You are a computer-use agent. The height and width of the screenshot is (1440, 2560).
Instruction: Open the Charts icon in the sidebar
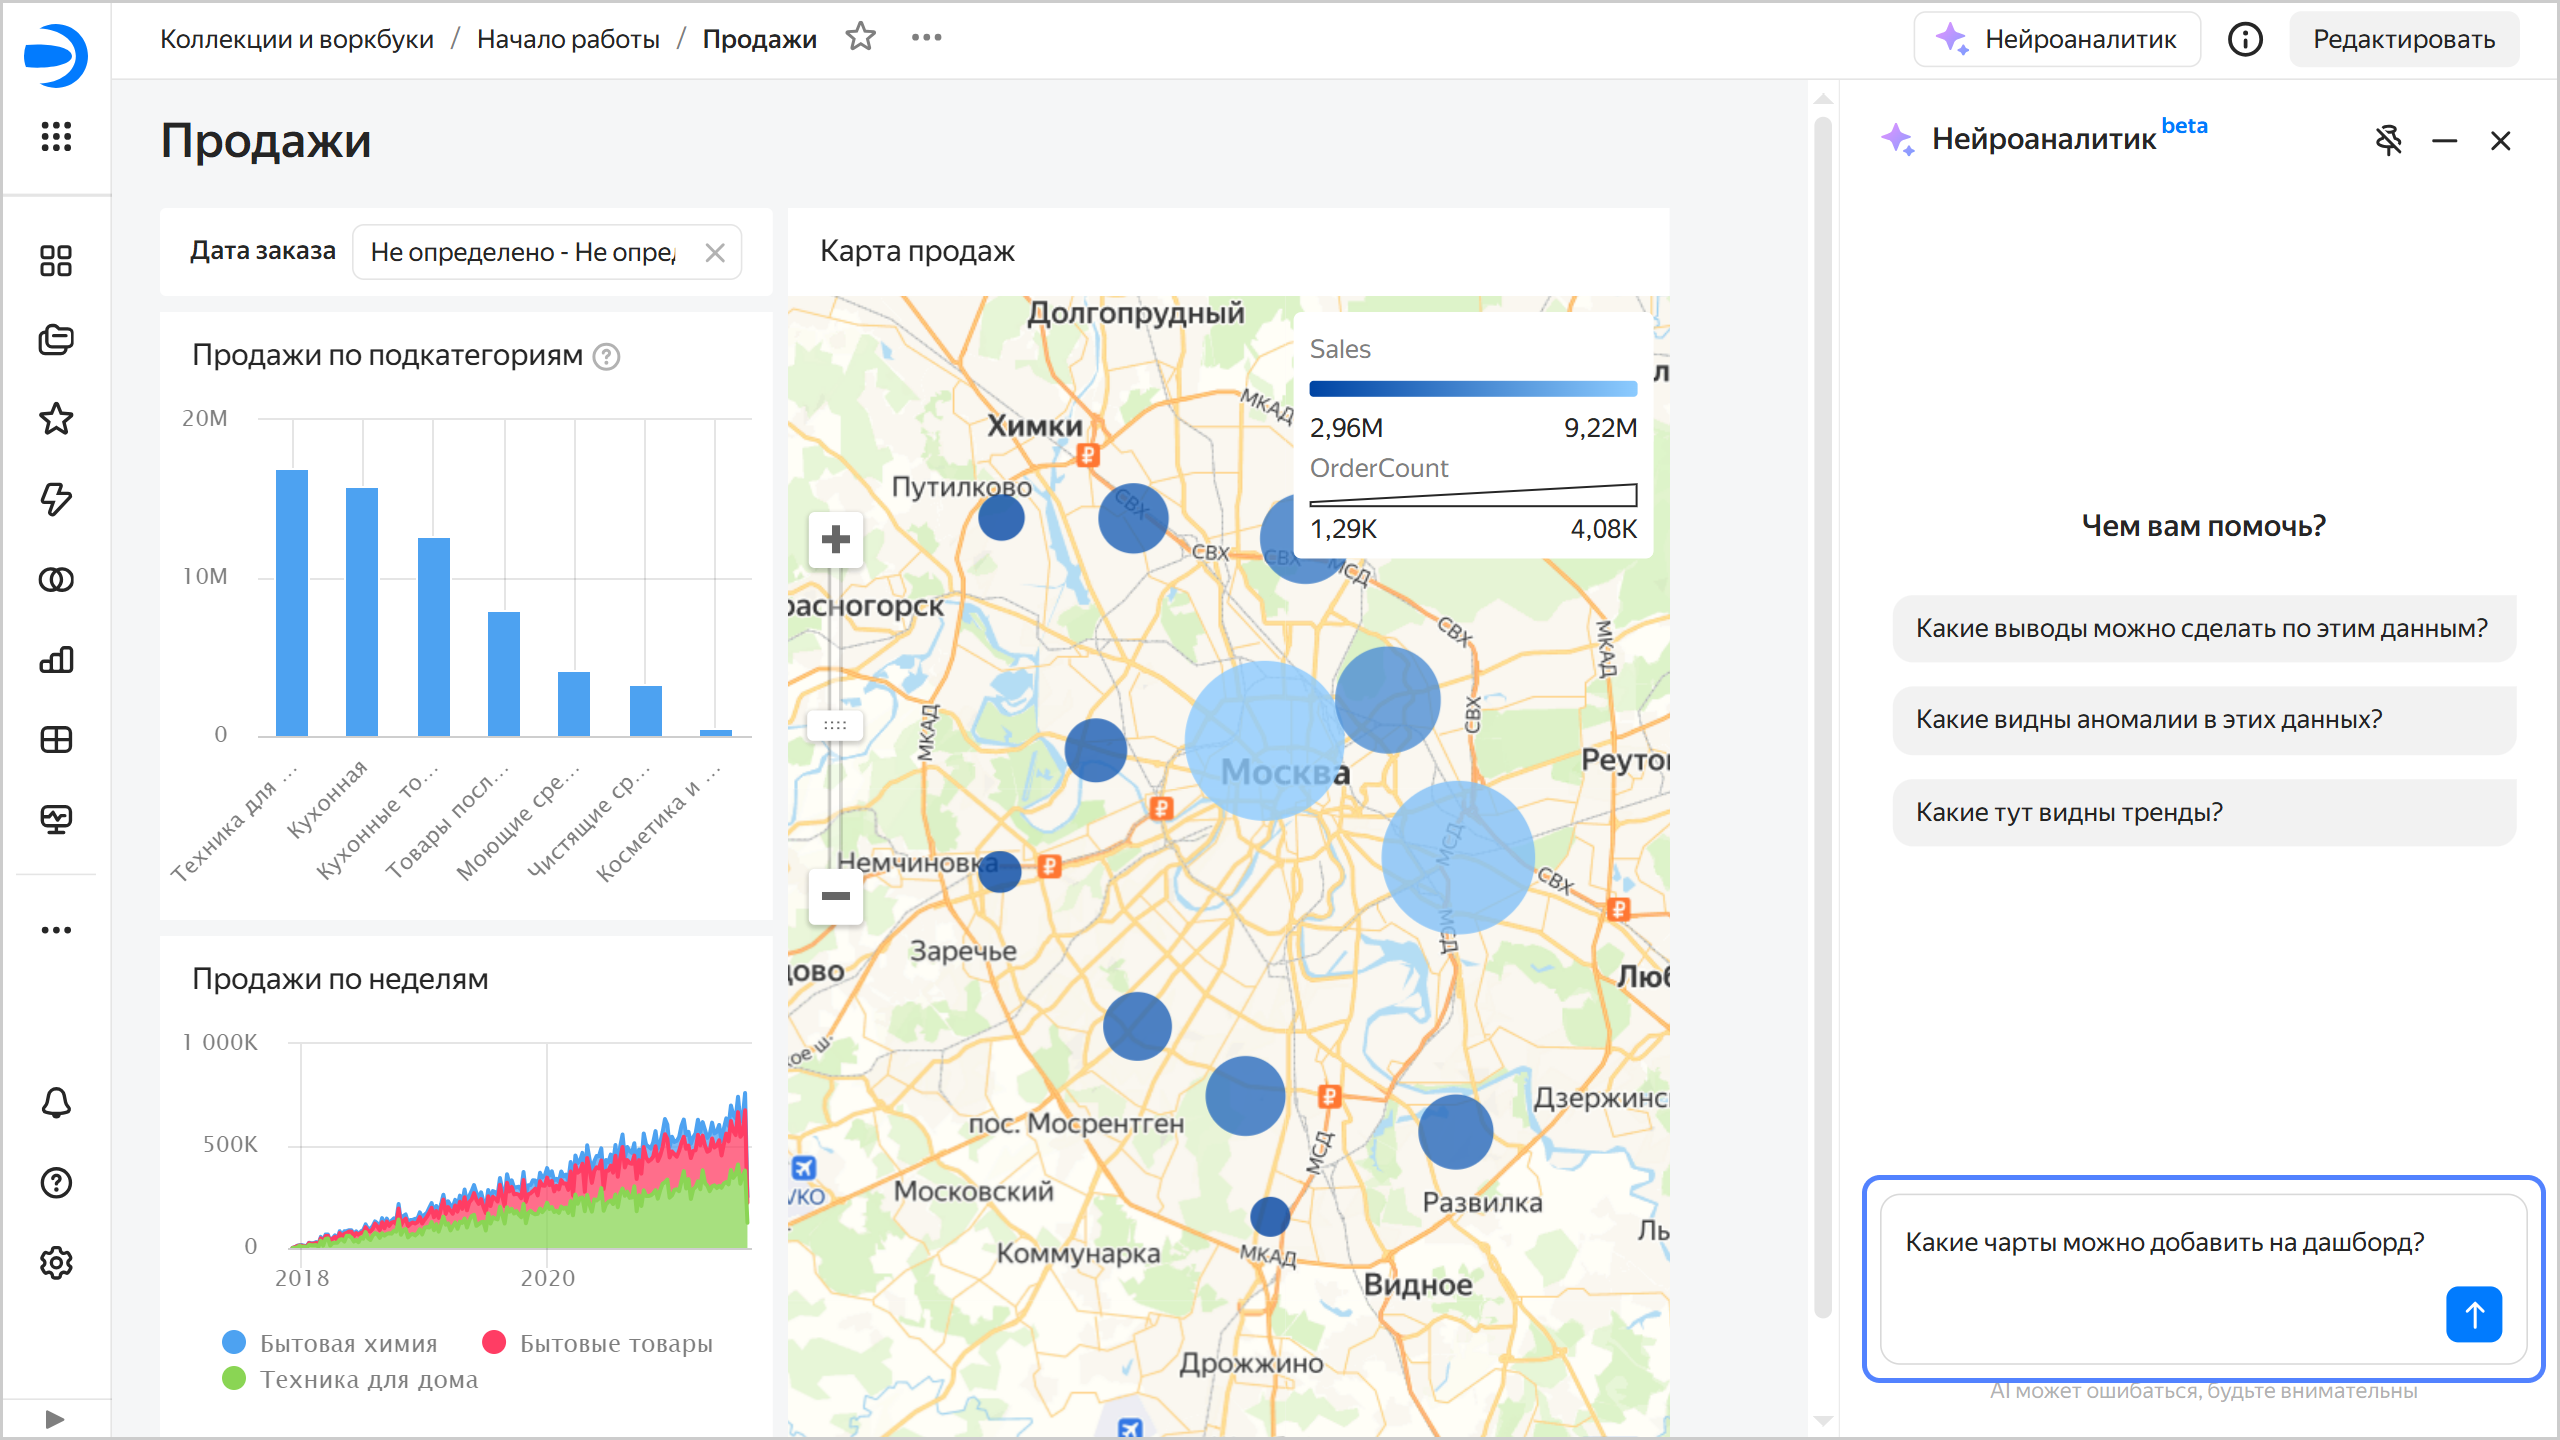coord(56,660)
